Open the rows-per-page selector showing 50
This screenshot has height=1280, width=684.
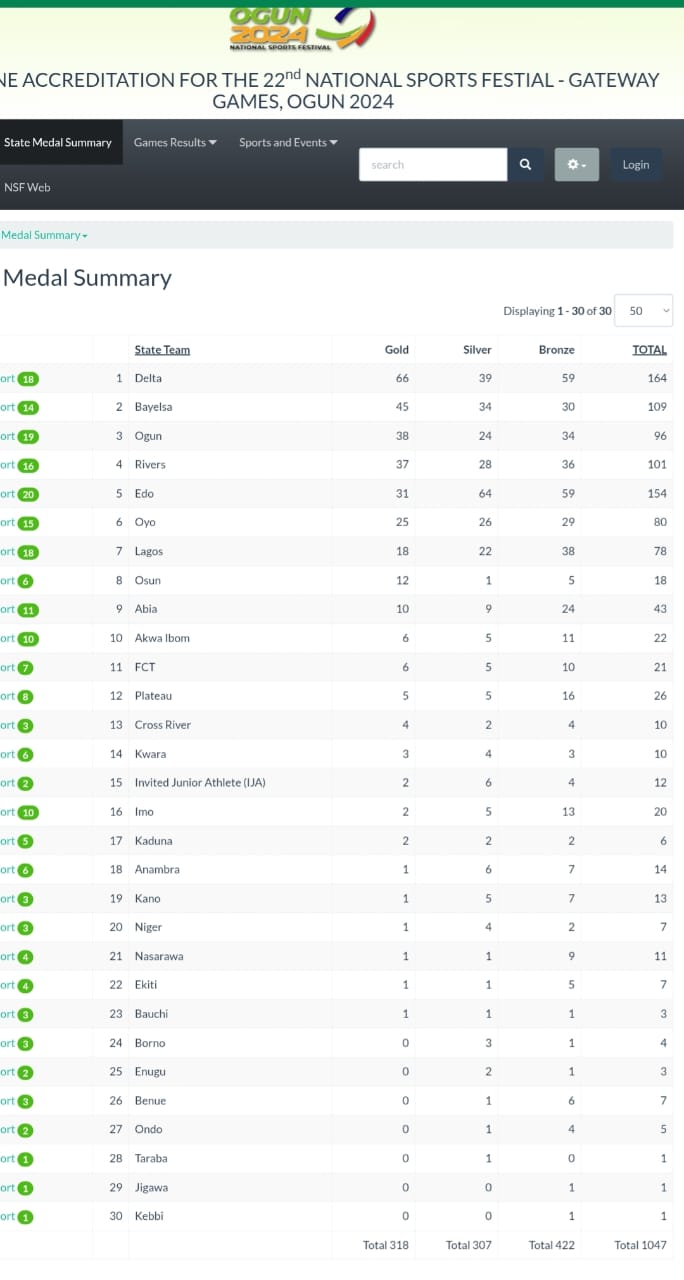[x=643, y=311]
